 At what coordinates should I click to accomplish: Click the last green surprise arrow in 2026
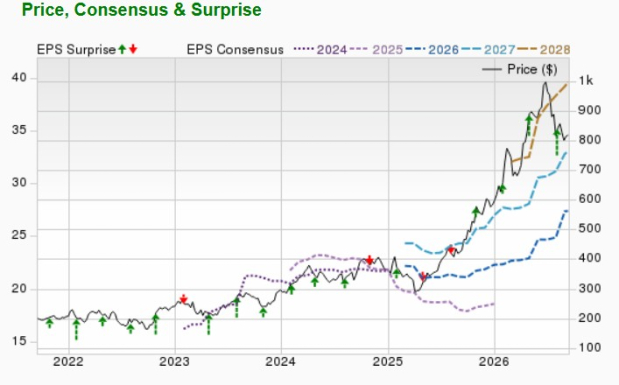[557, 142]
